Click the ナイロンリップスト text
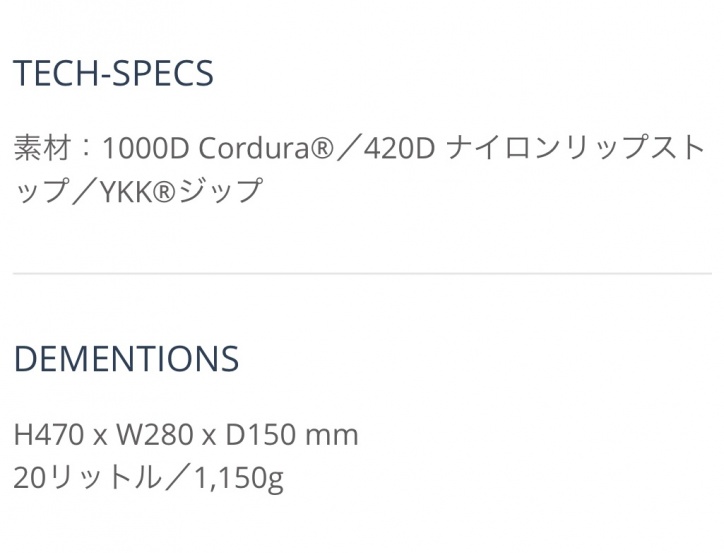Screen dimensions: 724x553 click(577, 148)
